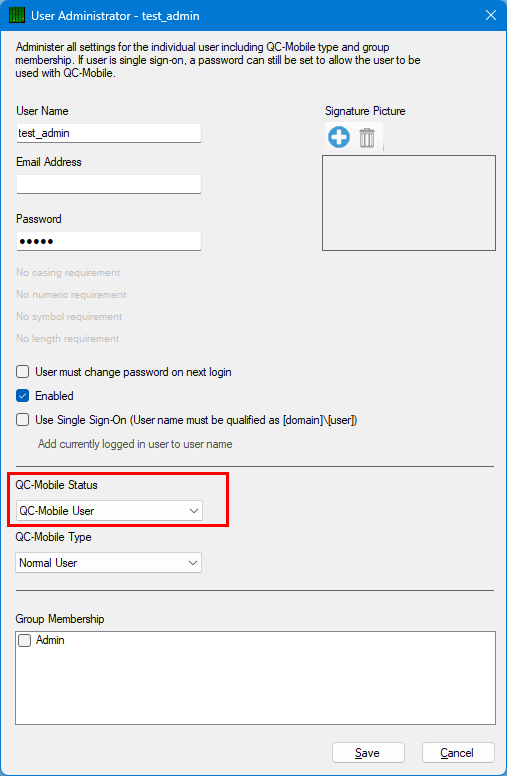507x776 pixels.
Task: Delete signature picture using trash icon
Action: 367,138
